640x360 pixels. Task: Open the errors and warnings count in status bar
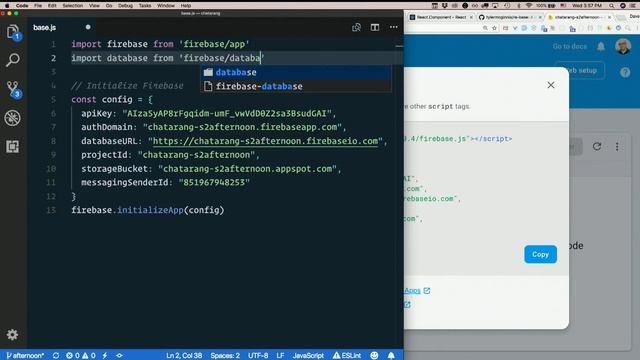tap(80, 356)
